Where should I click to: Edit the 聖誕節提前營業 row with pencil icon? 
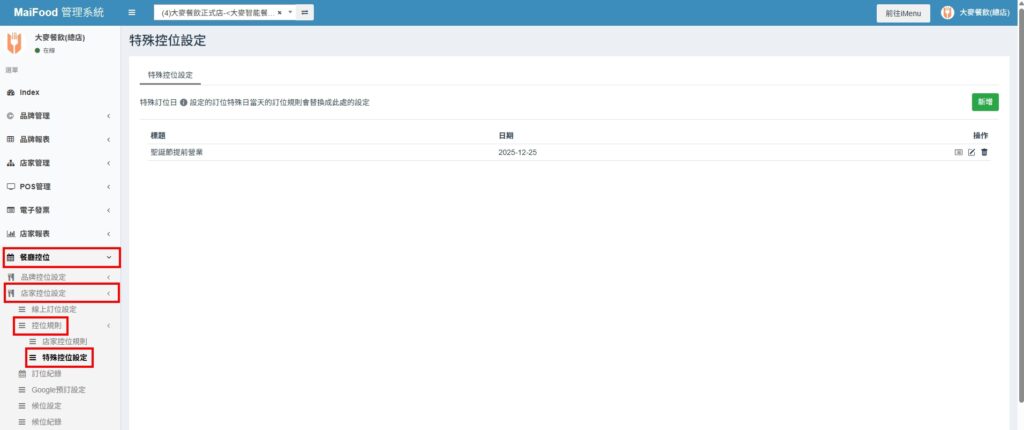(x=971, y=152)
